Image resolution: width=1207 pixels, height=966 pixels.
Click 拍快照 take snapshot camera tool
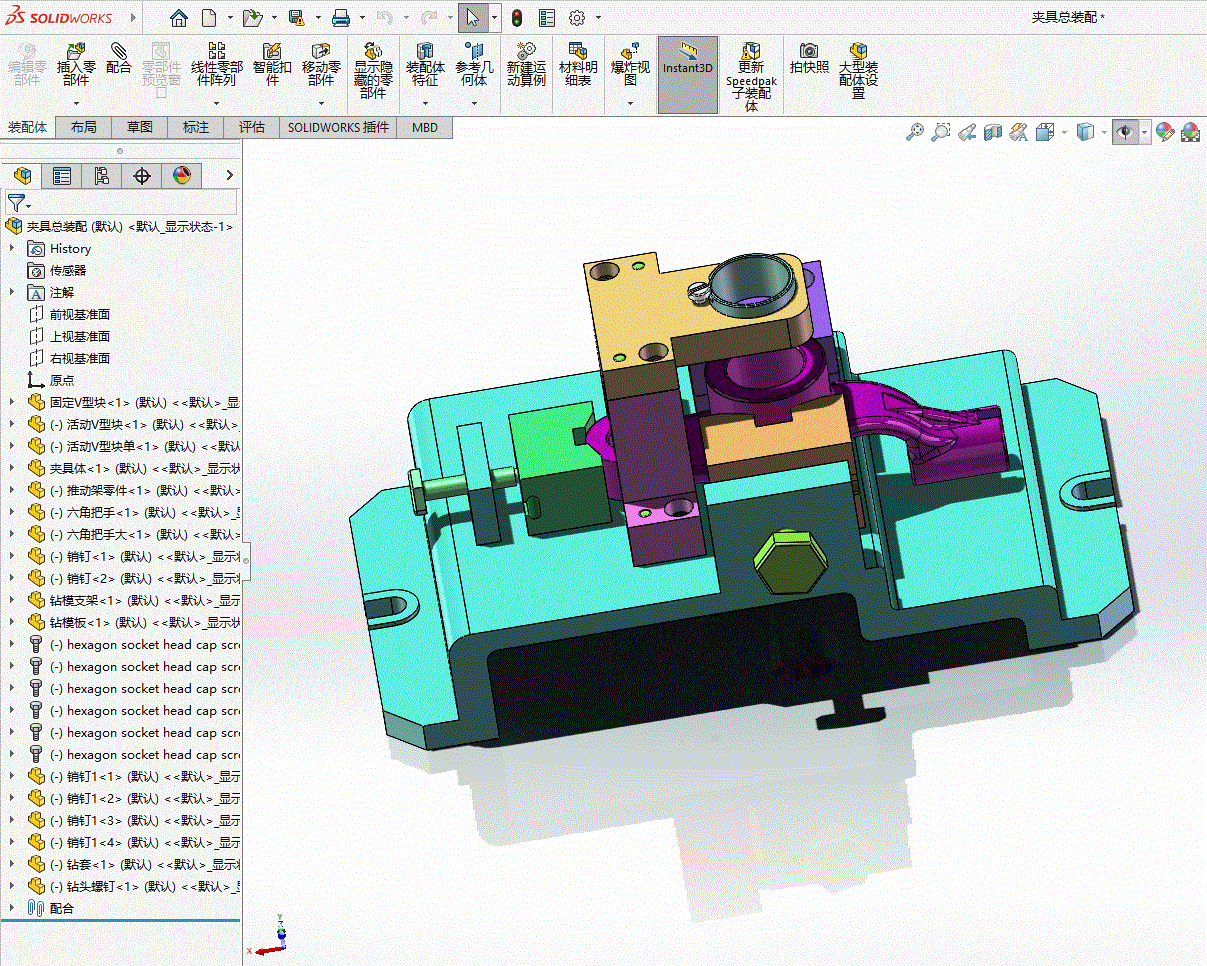(809, 59)
